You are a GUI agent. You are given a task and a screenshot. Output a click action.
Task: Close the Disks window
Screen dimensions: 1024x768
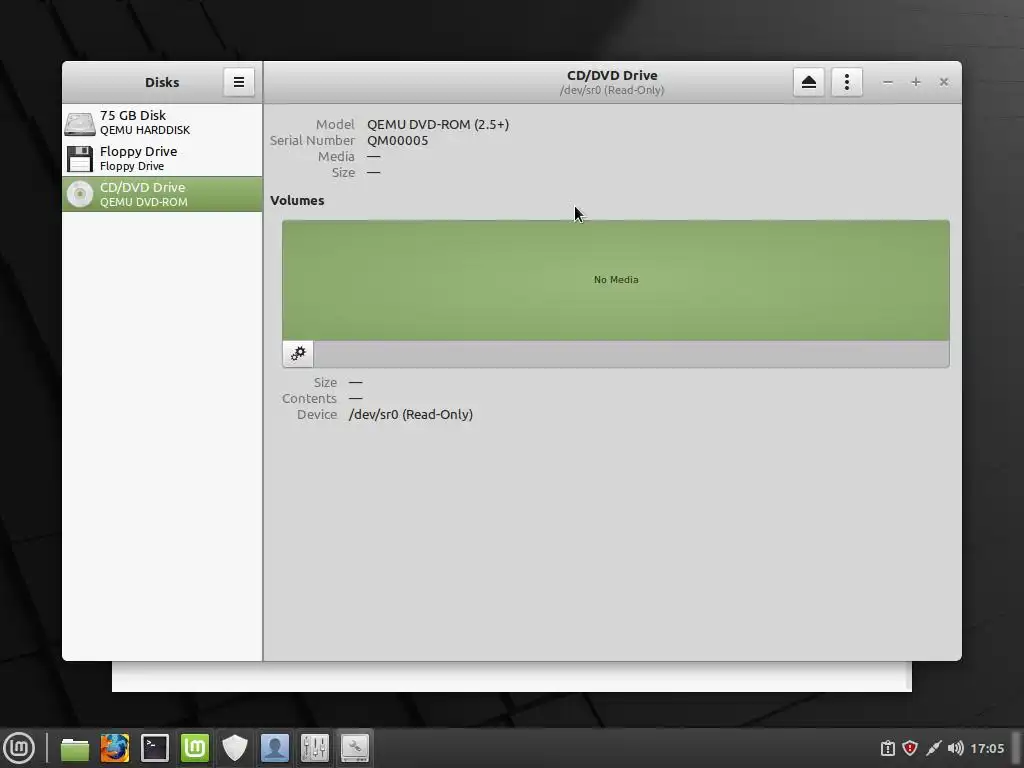pyautogui.click(x=944, y=82)
